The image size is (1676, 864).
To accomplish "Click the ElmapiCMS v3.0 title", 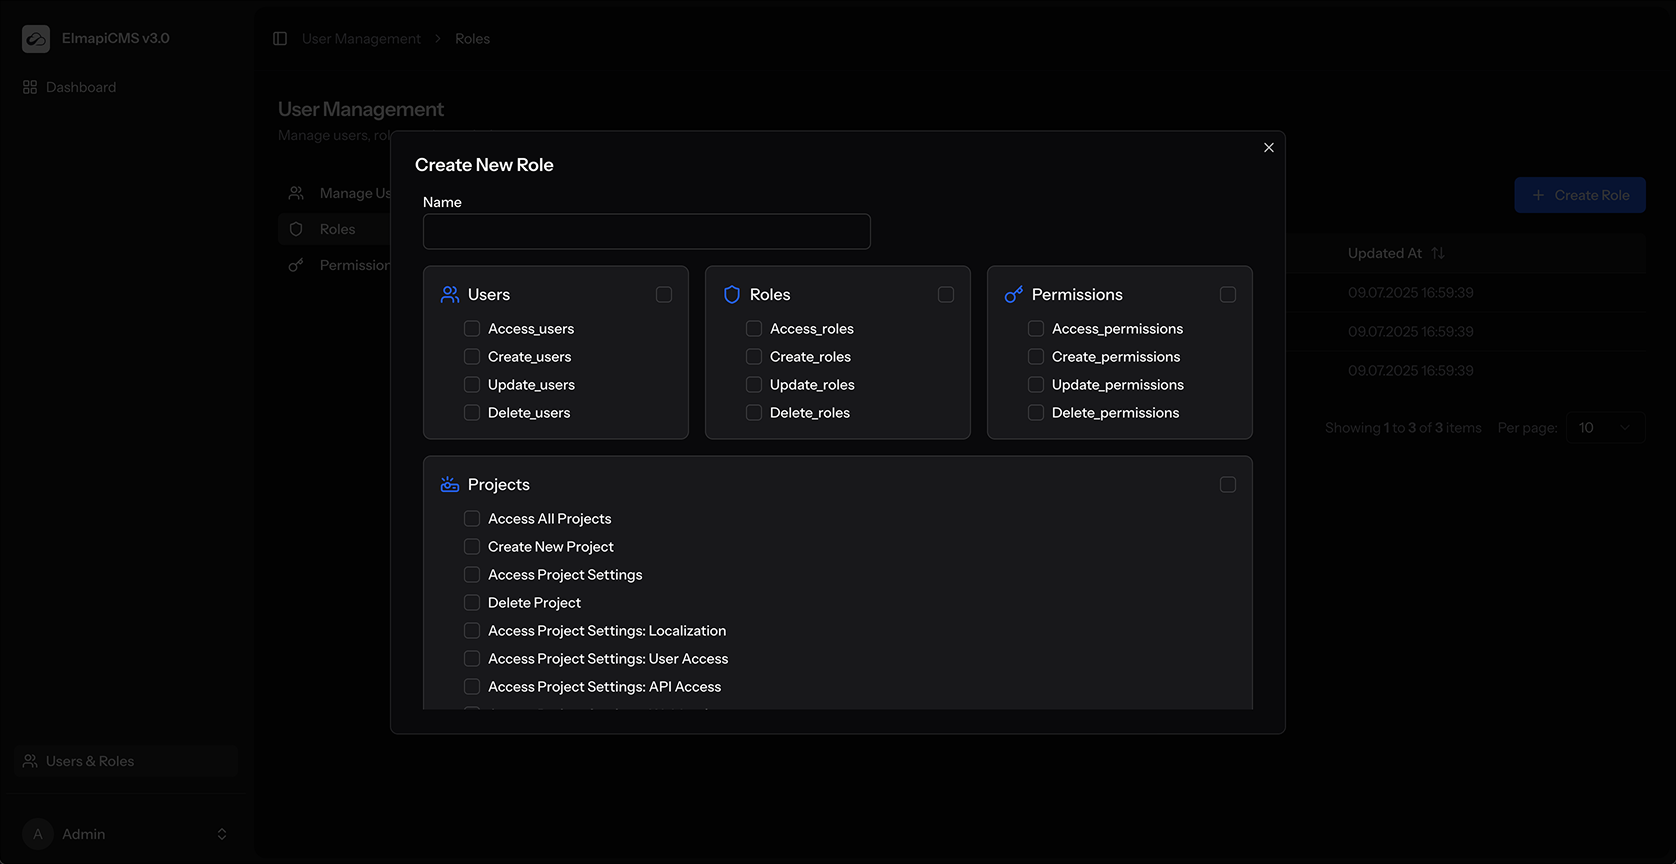I will (x=116, y=38).
